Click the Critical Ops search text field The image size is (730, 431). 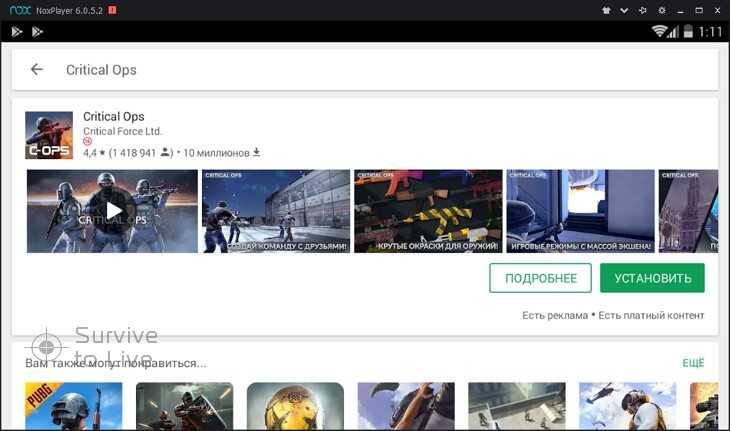click(x=380, y=70)
